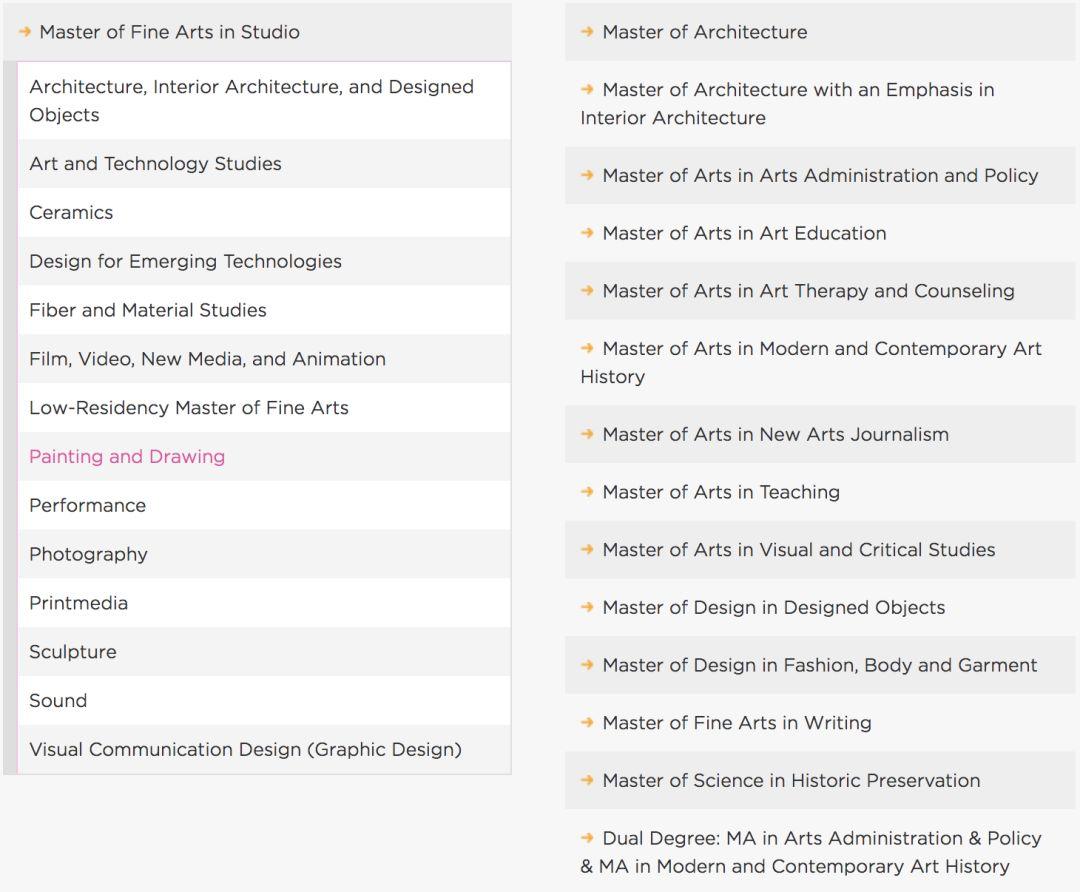Click arrow icon beside Master of Design in Designed Objects
This screenshot has height=892, width=1080.
coord(587,607)
